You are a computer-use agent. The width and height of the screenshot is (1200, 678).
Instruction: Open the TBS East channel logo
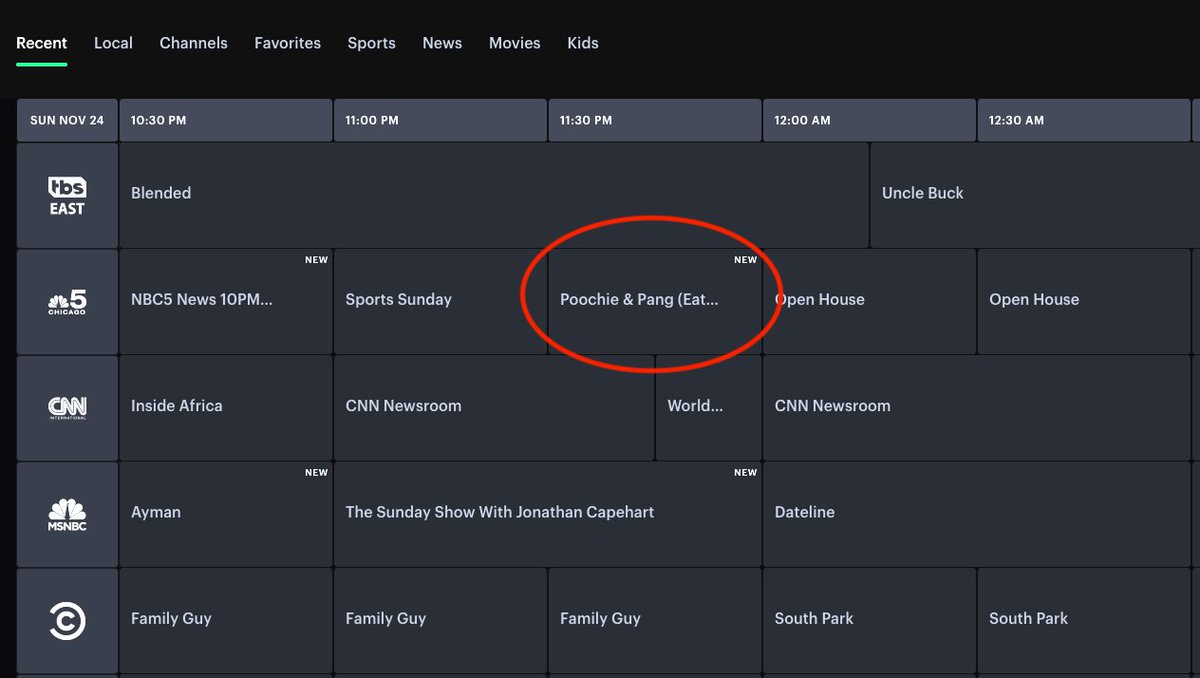67,195
